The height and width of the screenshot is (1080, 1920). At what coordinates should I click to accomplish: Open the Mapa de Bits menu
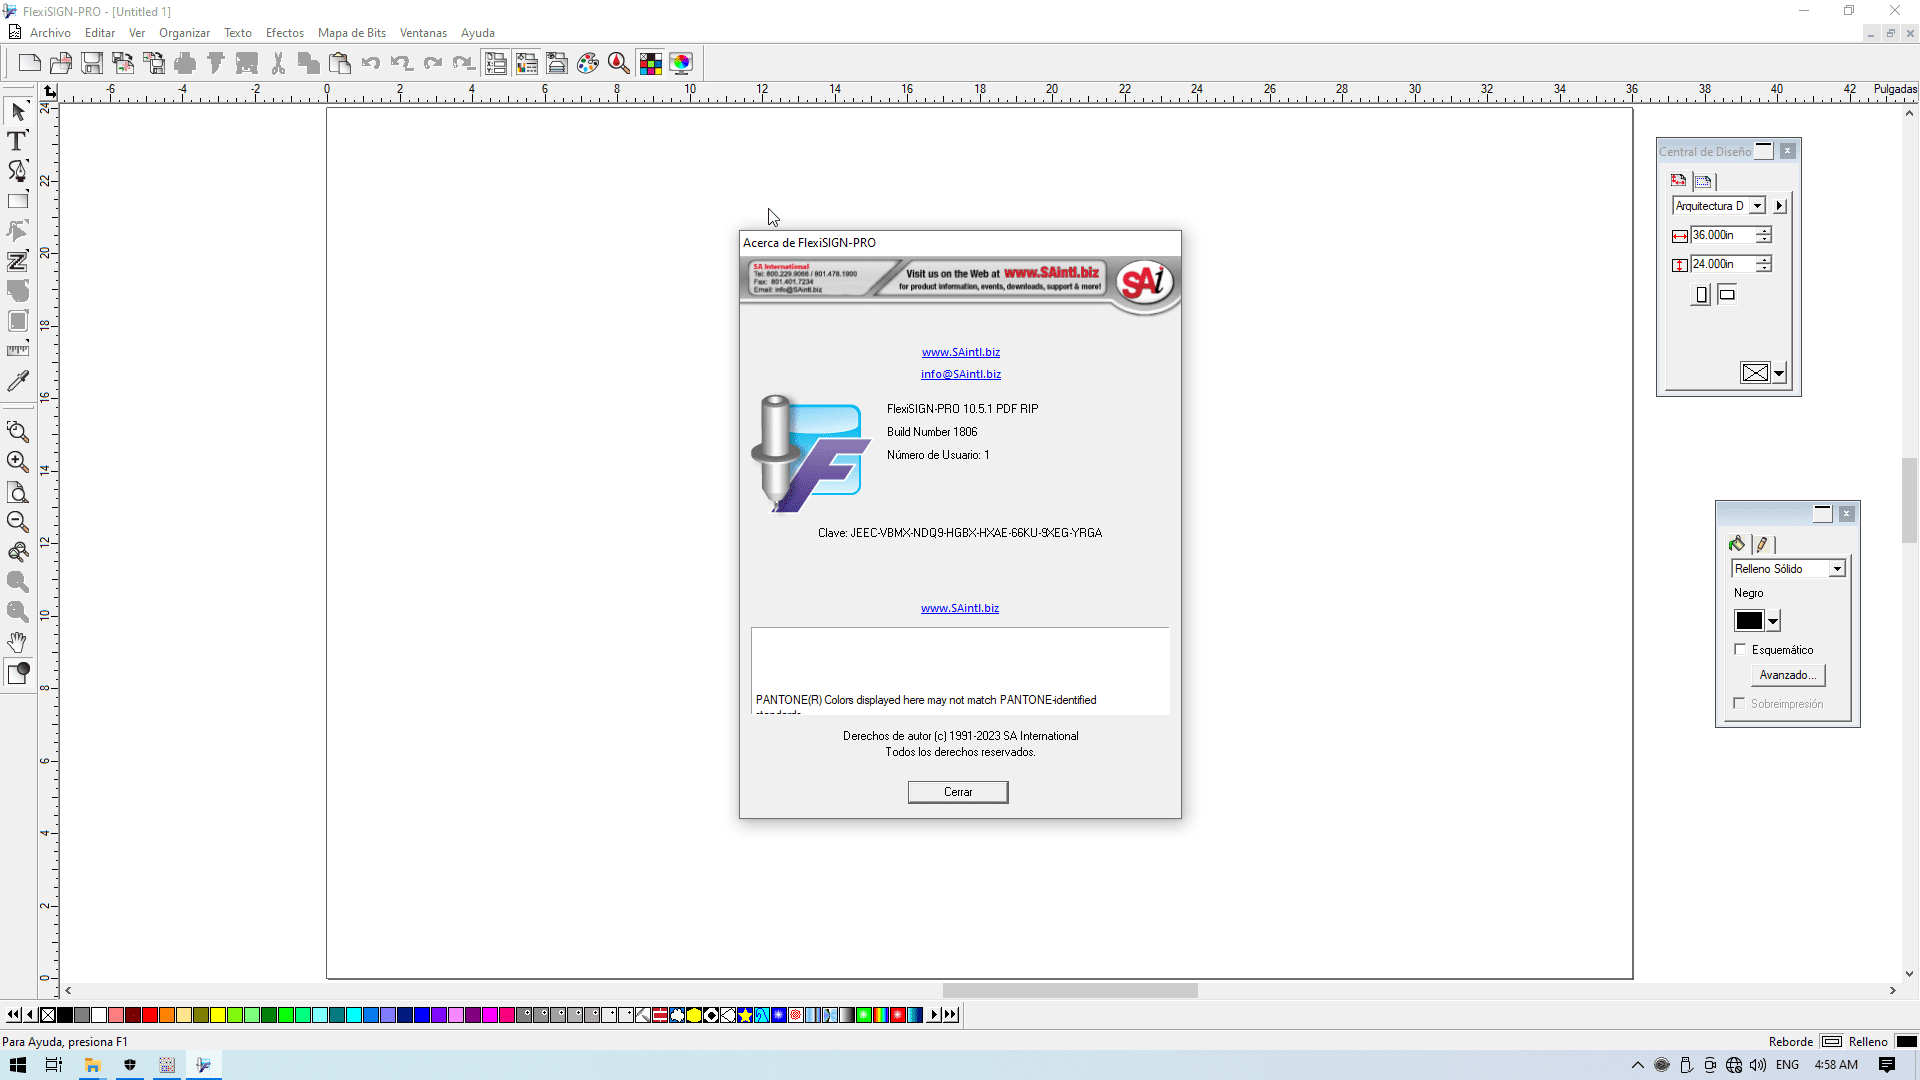click(x=351, y=33)
